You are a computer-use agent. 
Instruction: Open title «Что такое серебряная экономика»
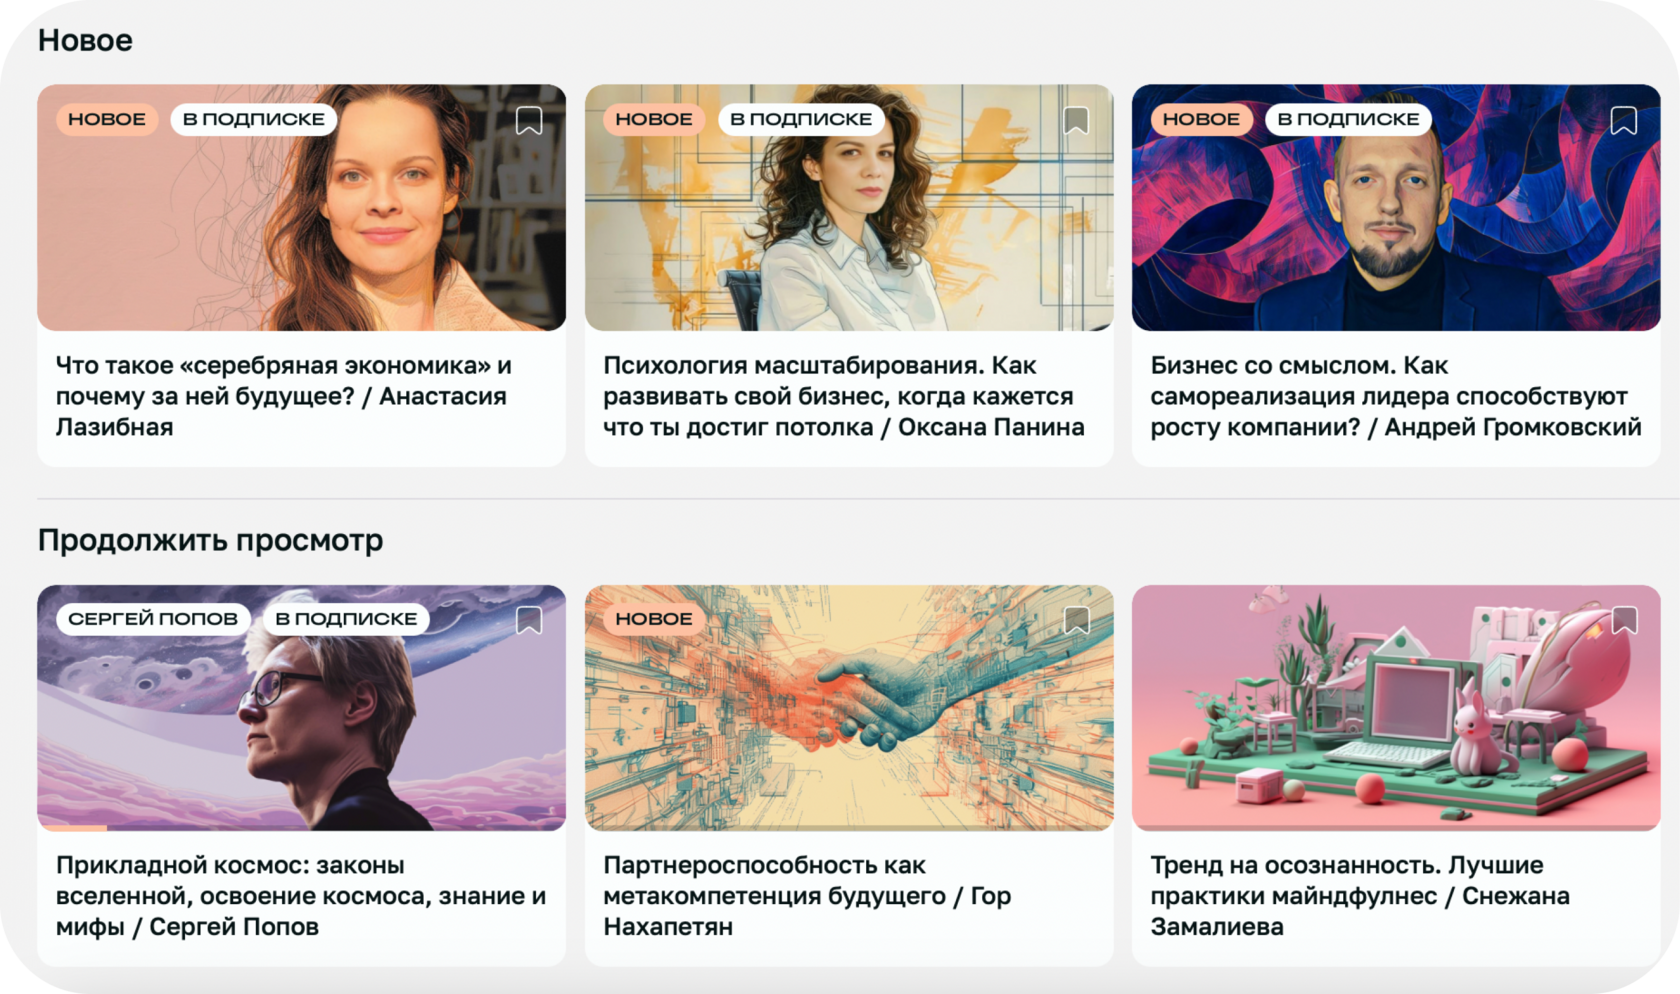(284, 396)
